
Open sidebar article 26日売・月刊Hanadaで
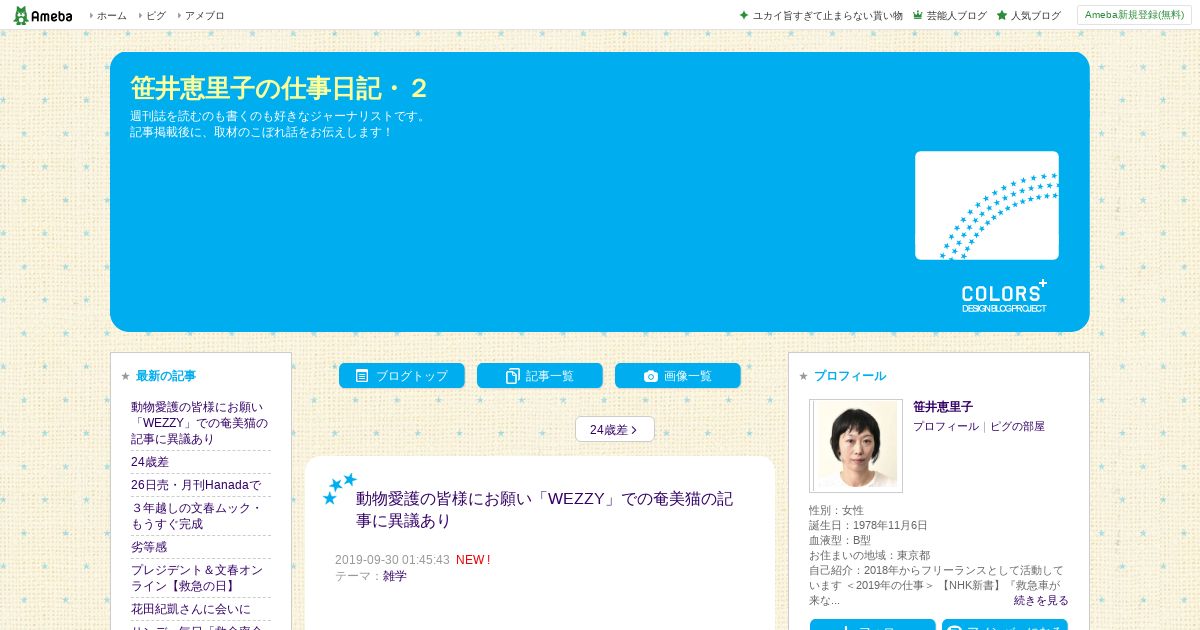click(x=196, y=485)
